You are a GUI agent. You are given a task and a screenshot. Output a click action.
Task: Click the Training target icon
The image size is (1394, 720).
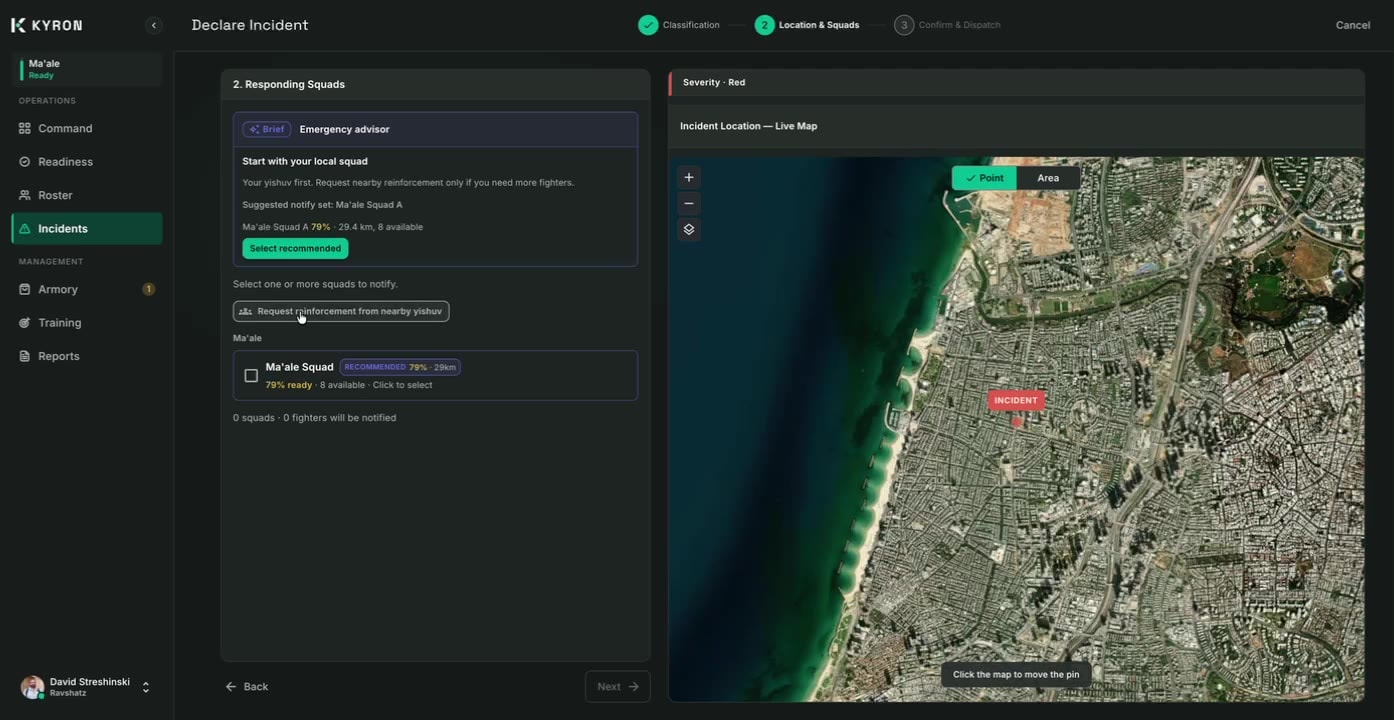click(x=25, y=323)
